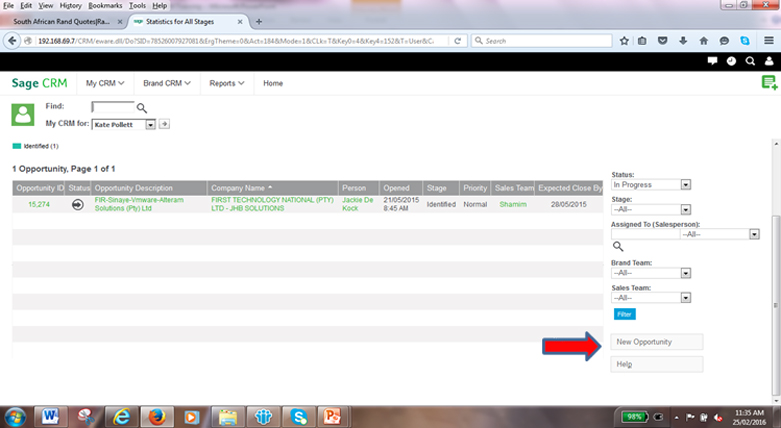
Task: Open Jackie De Kock person link
Action: point(358,204)
